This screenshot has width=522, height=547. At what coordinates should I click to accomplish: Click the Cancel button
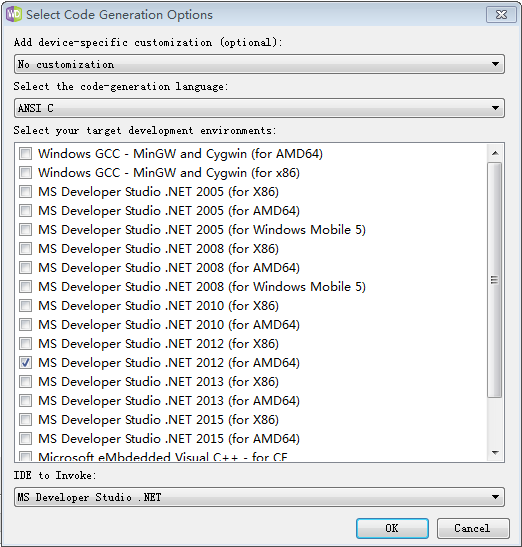click(473, 528)
